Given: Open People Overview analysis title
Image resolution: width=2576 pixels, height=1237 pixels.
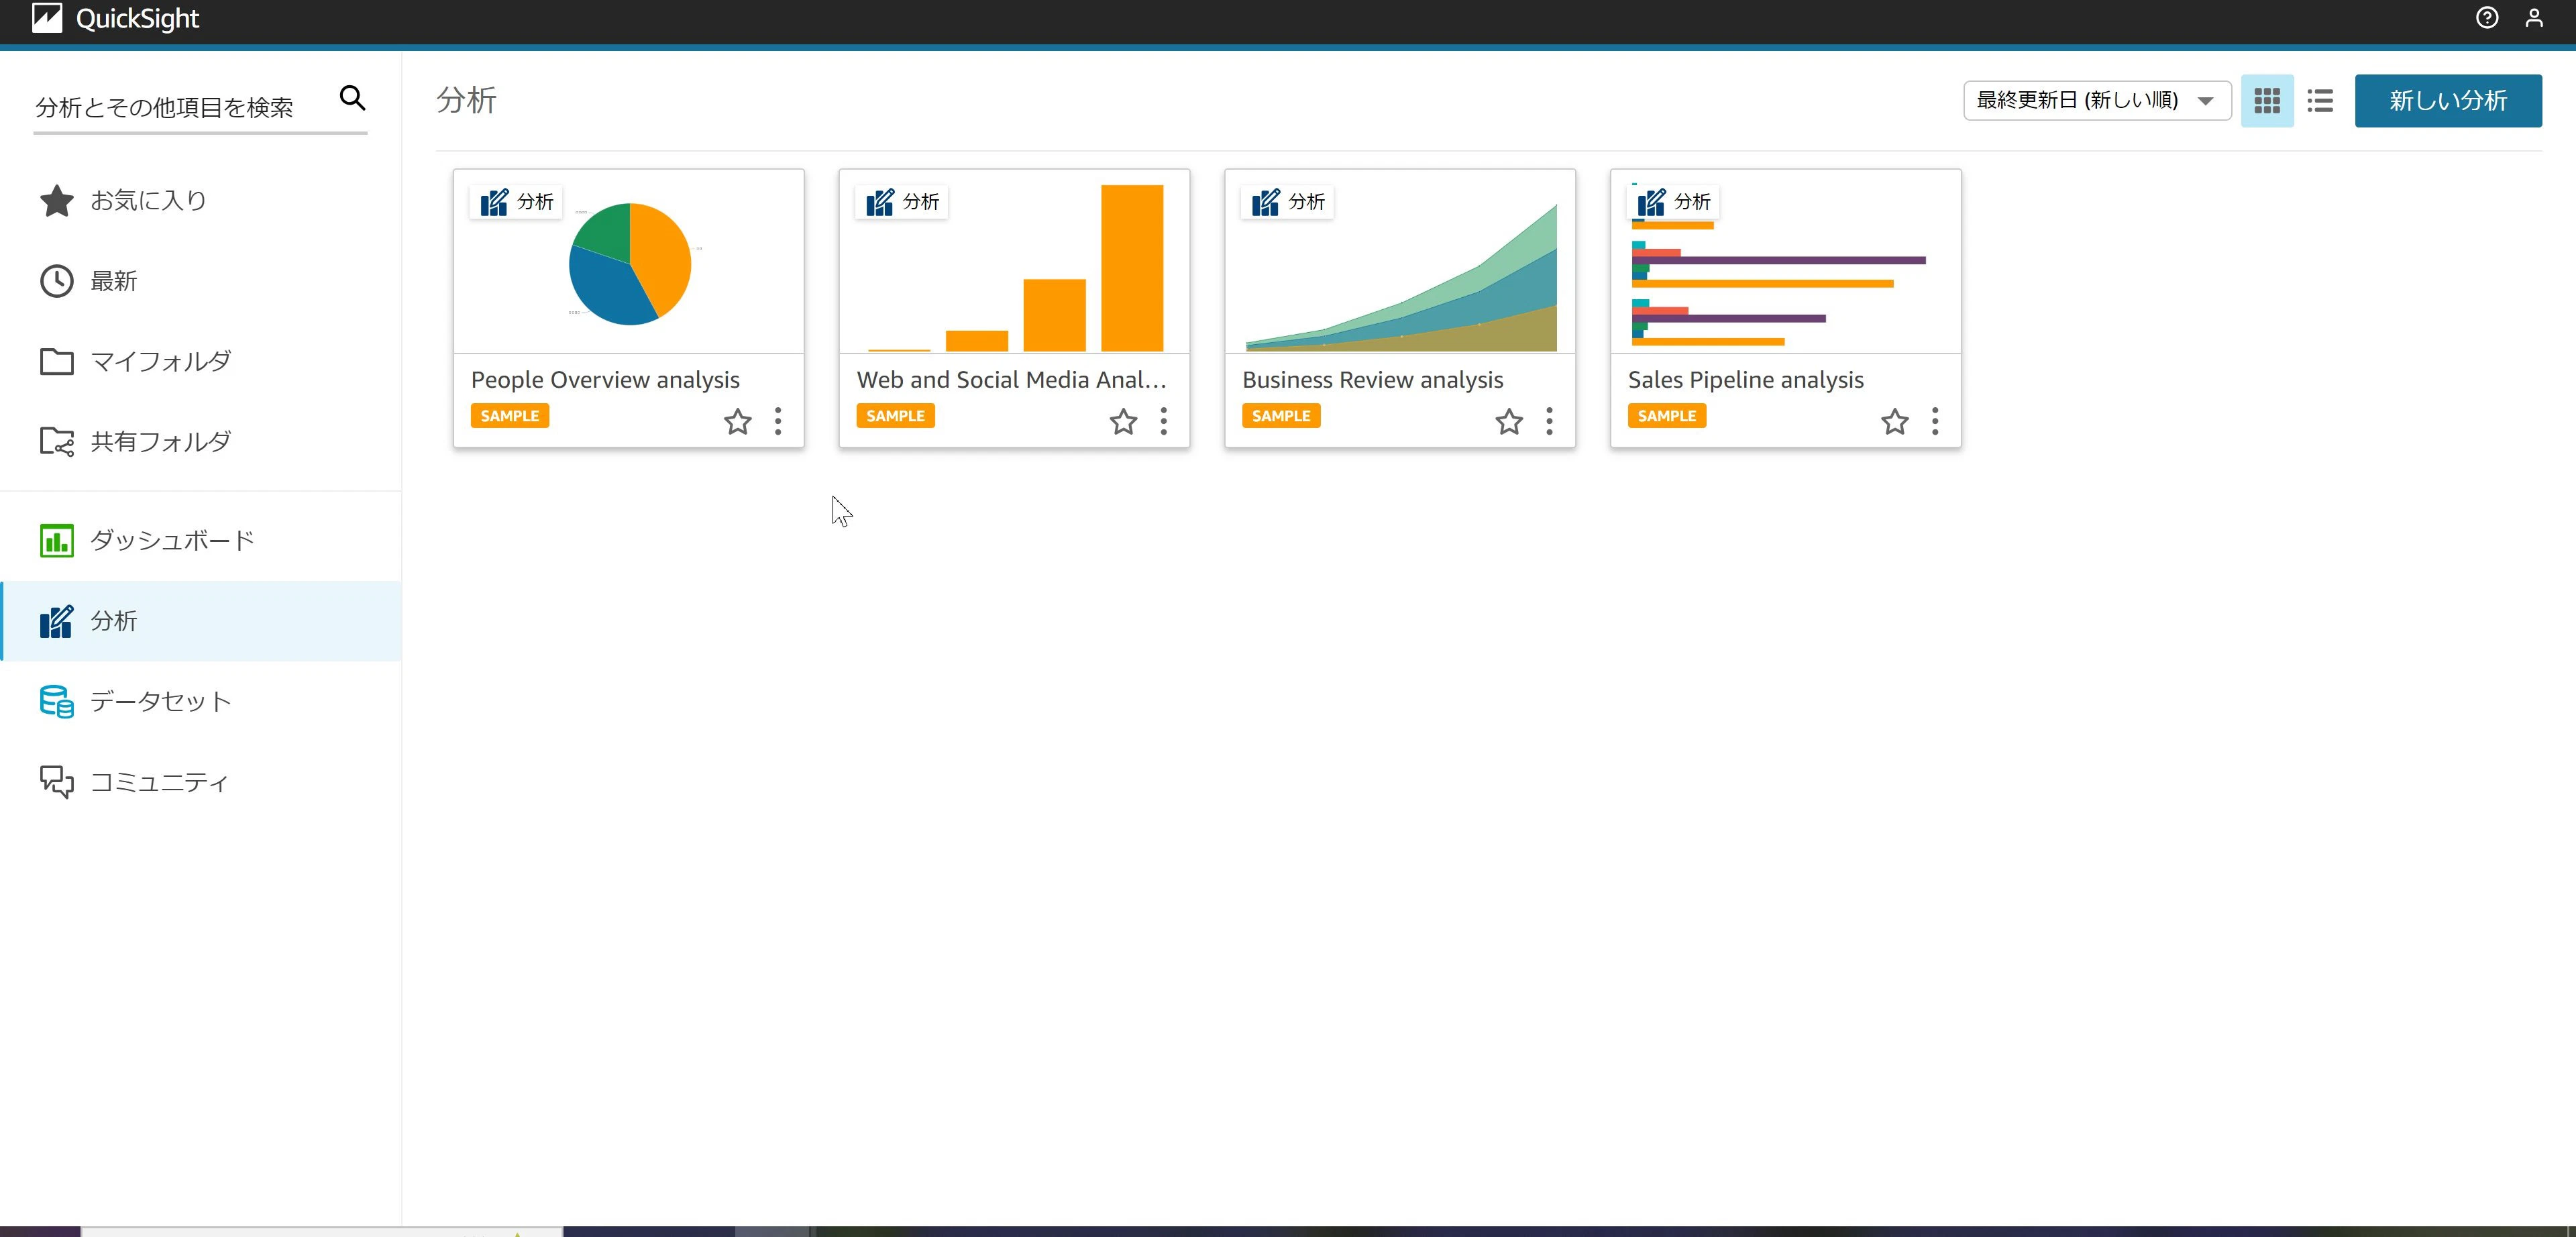Looking at the screenshot, I should [605, 380].
